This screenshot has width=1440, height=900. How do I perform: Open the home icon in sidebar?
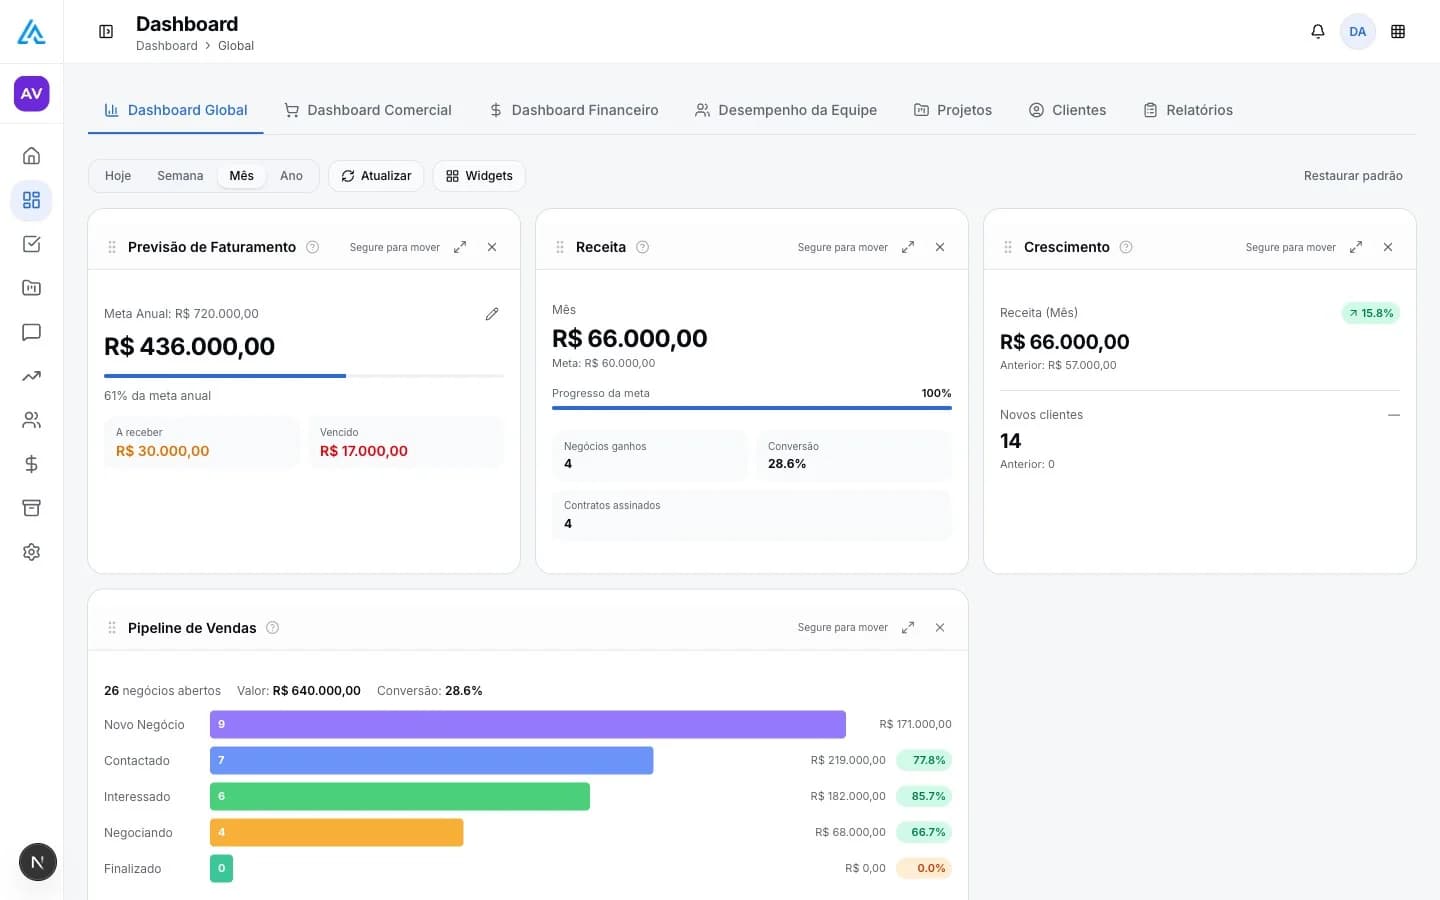click(x=31, y=156)
